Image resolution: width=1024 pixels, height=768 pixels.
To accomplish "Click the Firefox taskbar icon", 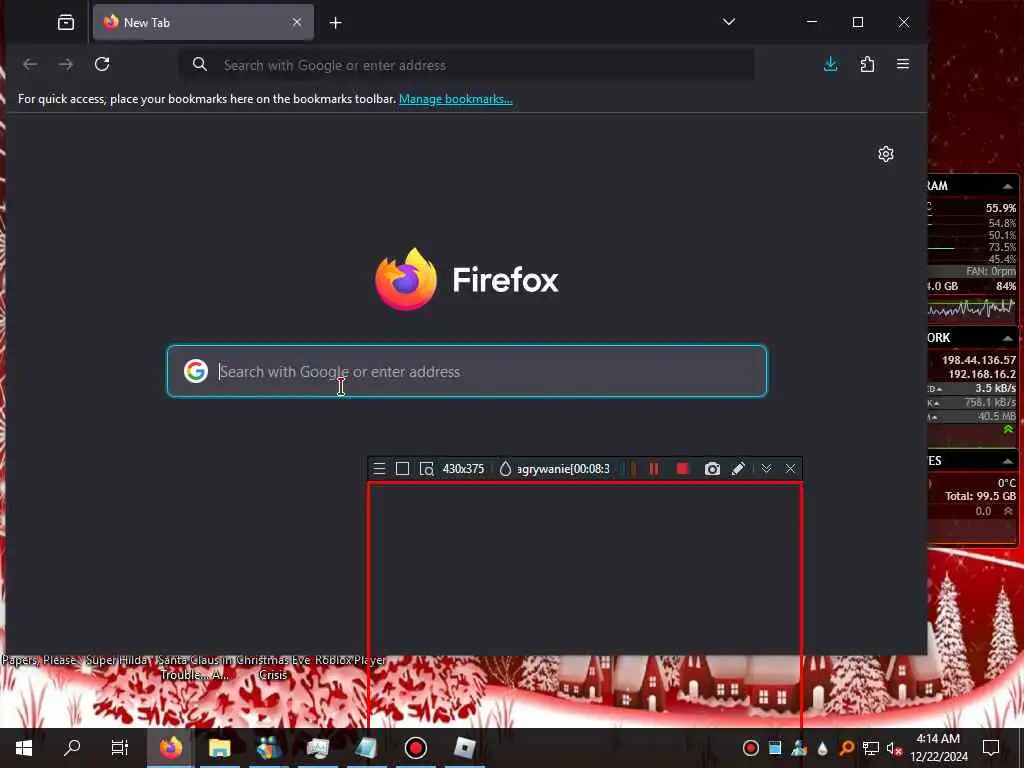I will point(171,748).
